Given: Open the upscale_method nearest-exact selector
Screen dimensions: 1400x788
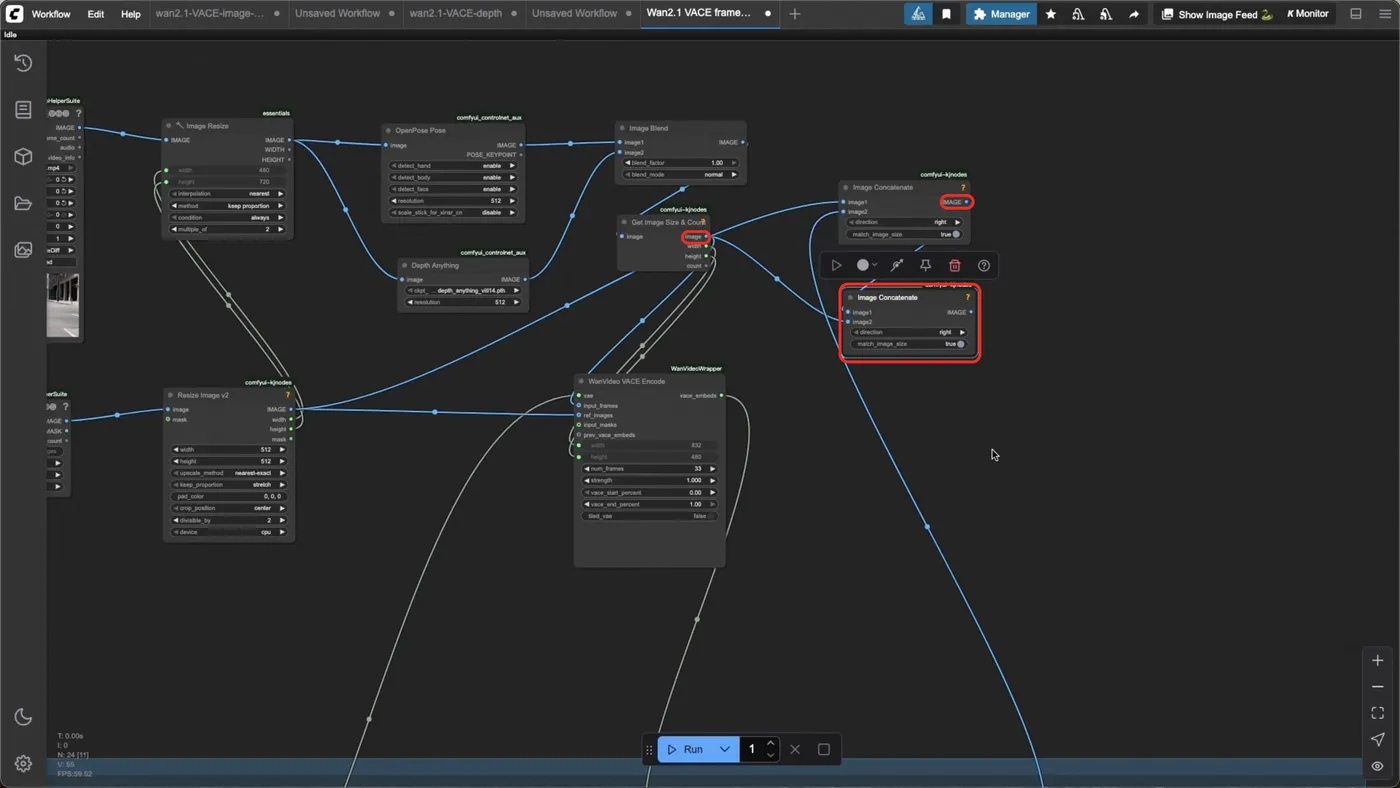Looking at the screenshot, I should tap(229, 473).
